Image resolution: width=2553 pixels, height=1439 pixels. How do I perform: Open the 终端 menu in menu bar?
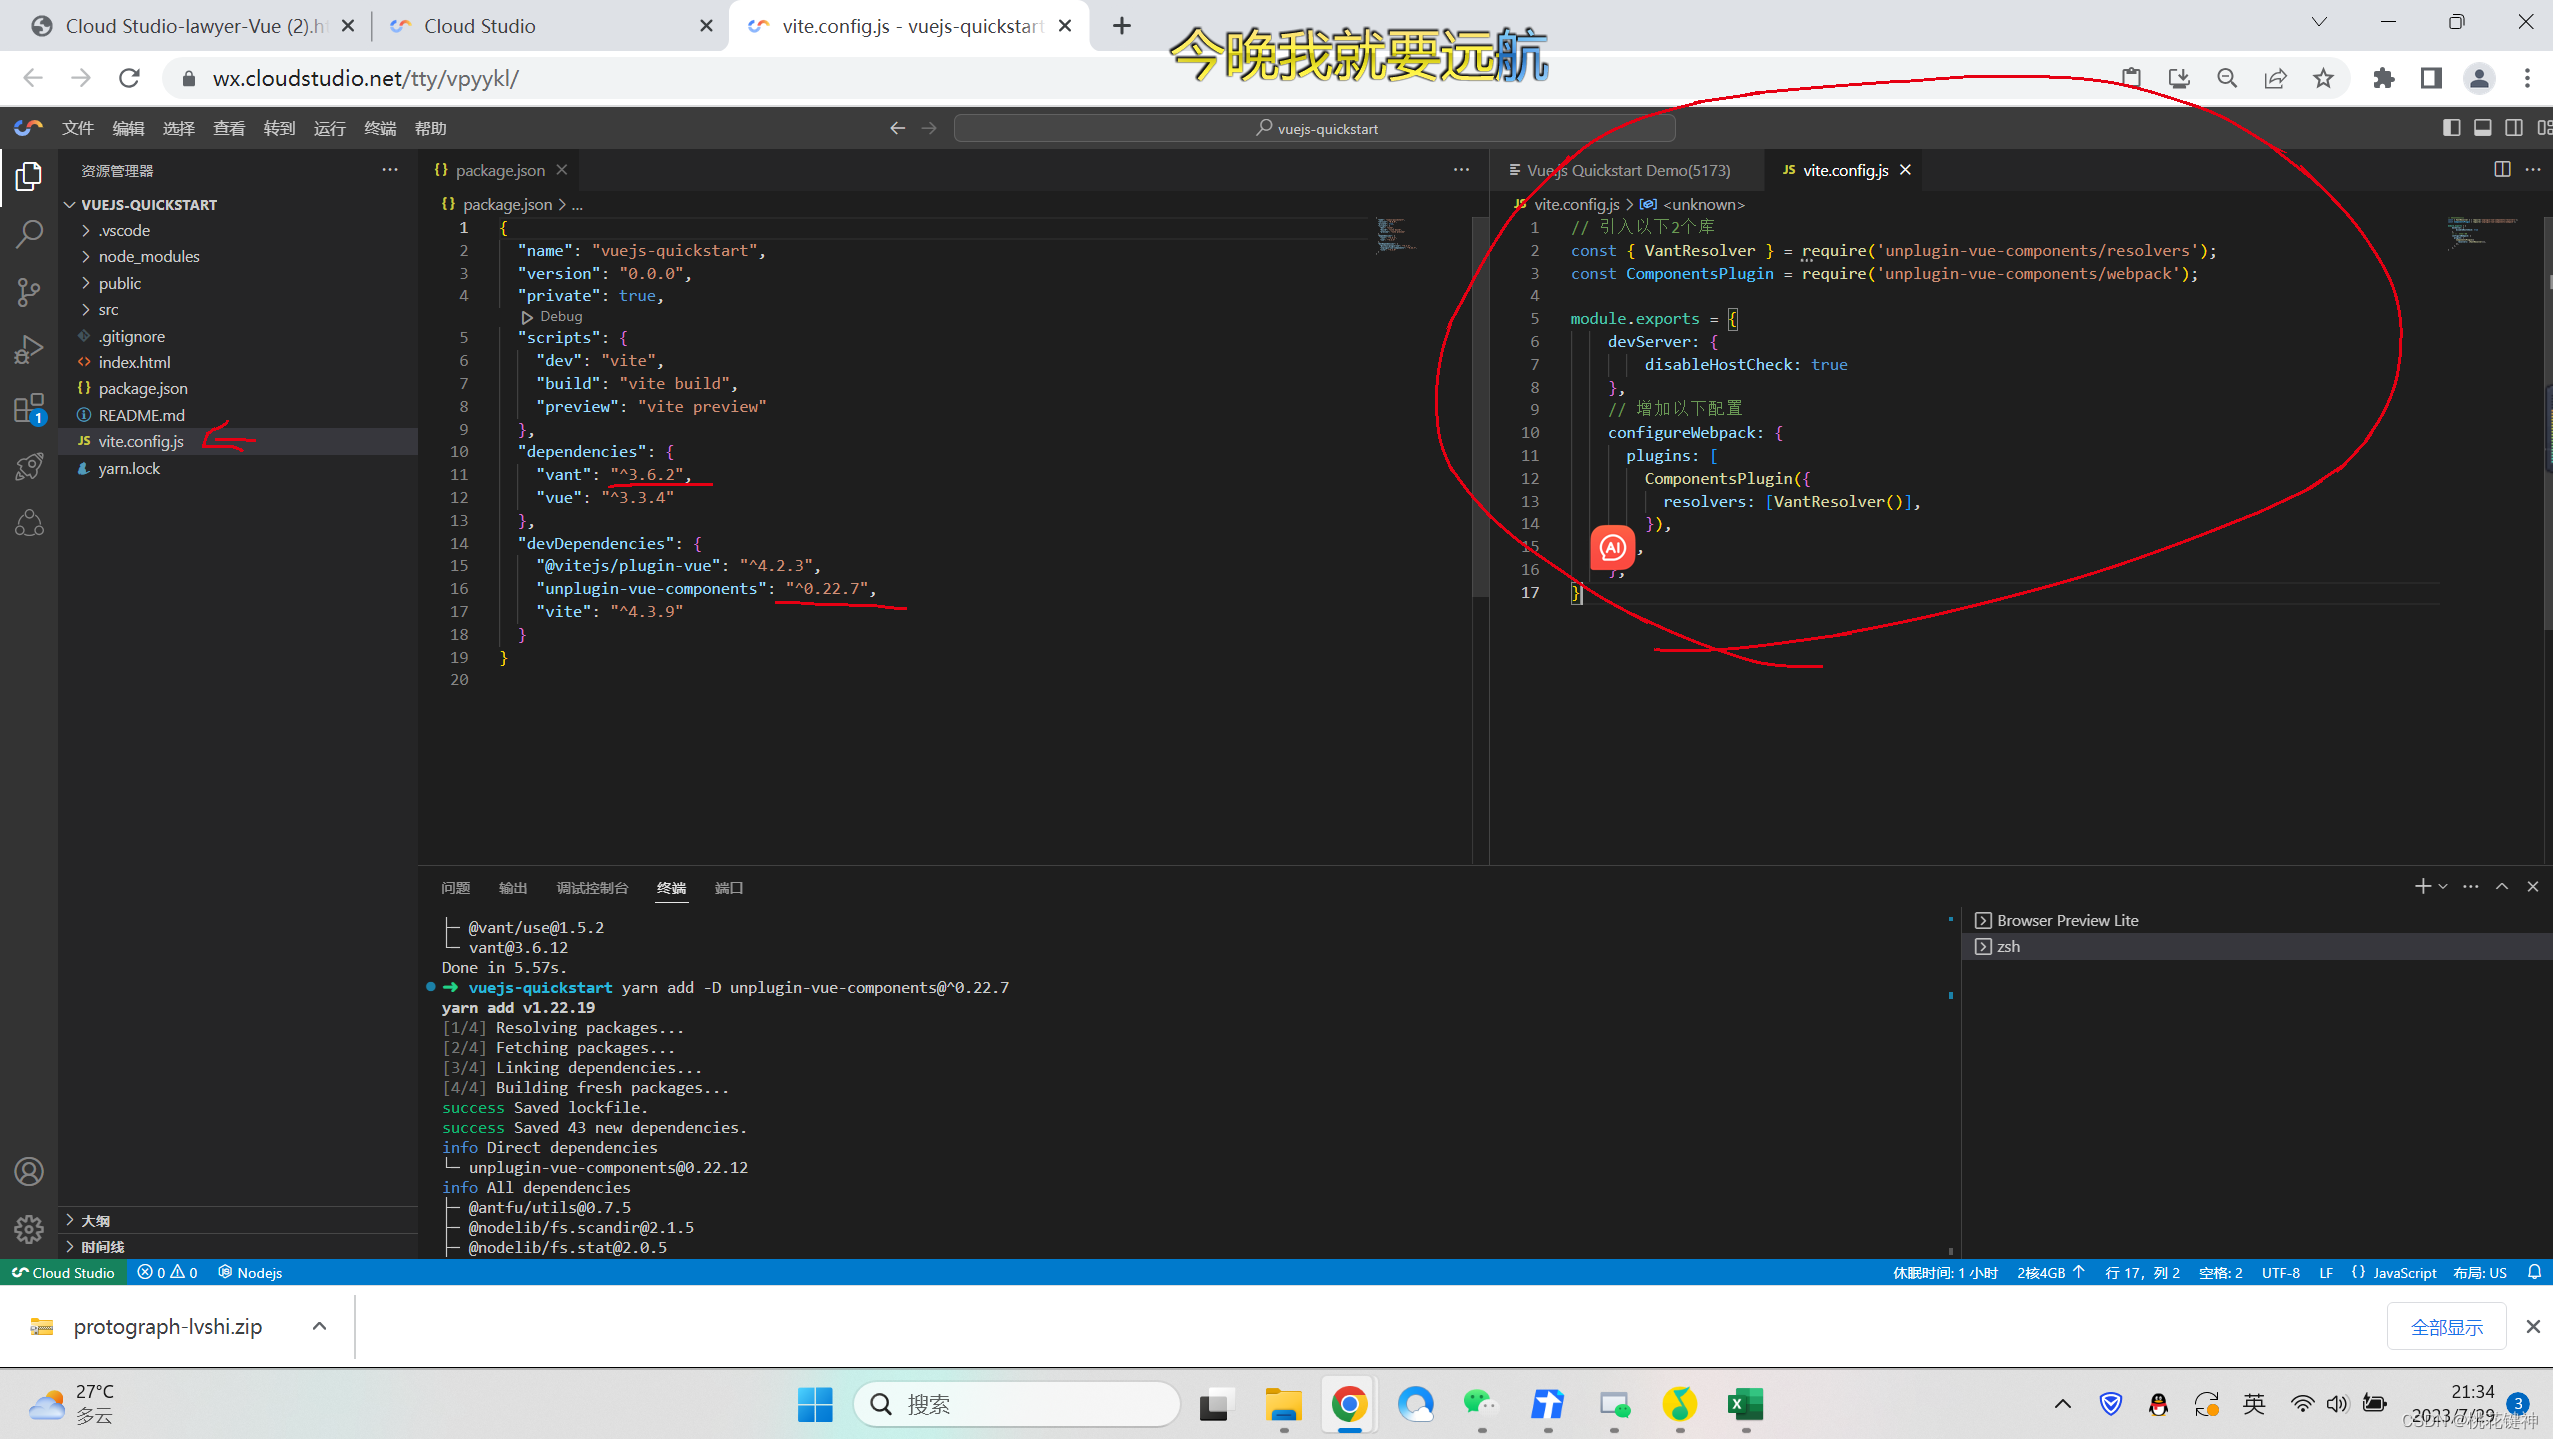379,128
